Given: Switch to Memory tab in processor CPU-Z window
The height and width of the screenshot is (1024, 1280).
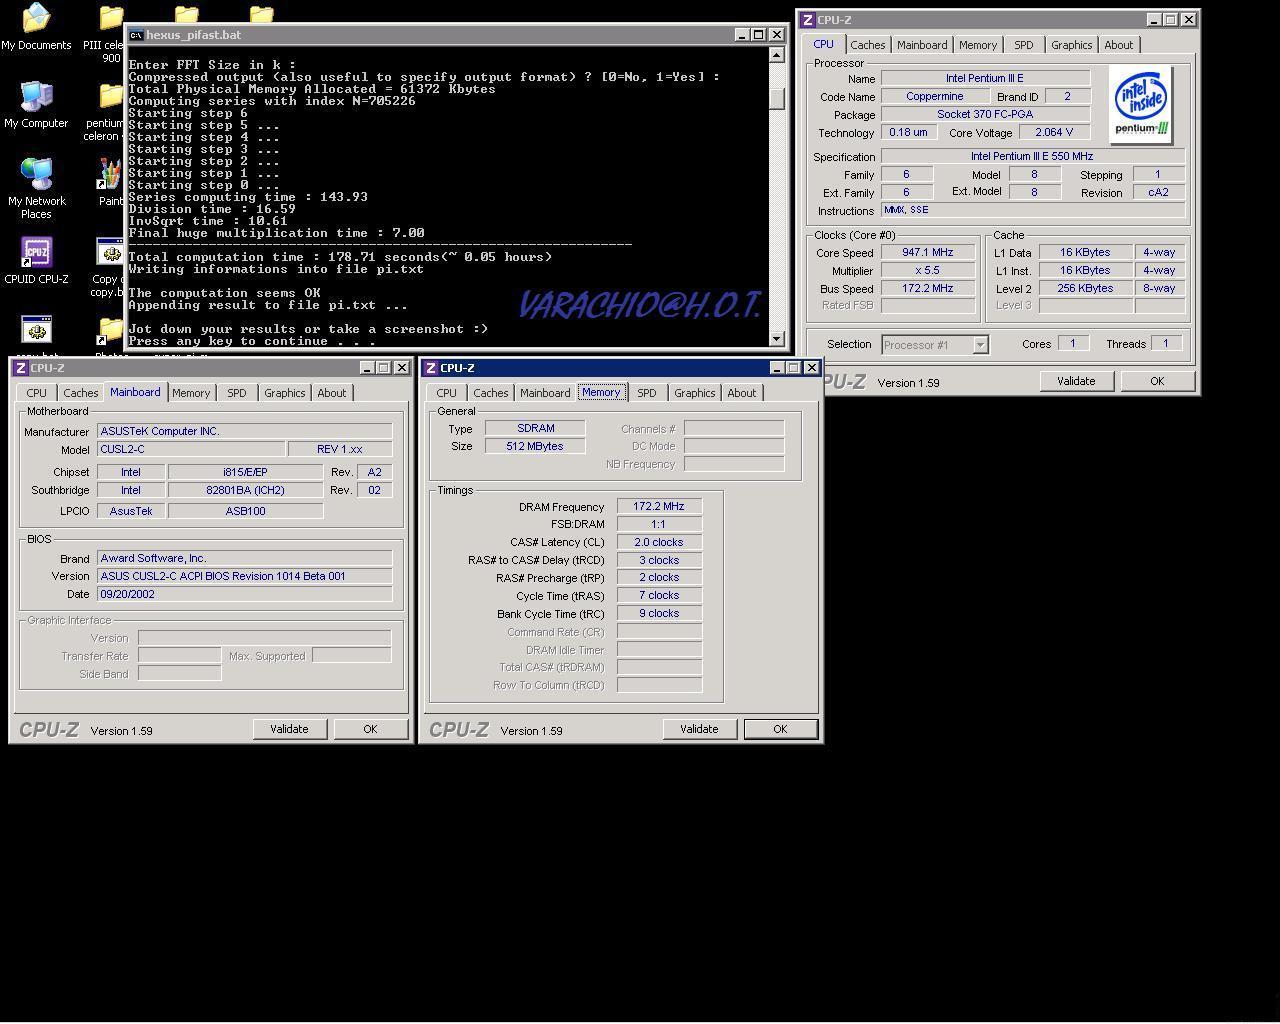Looking at the screenshot, I should [x=977, y=45].
